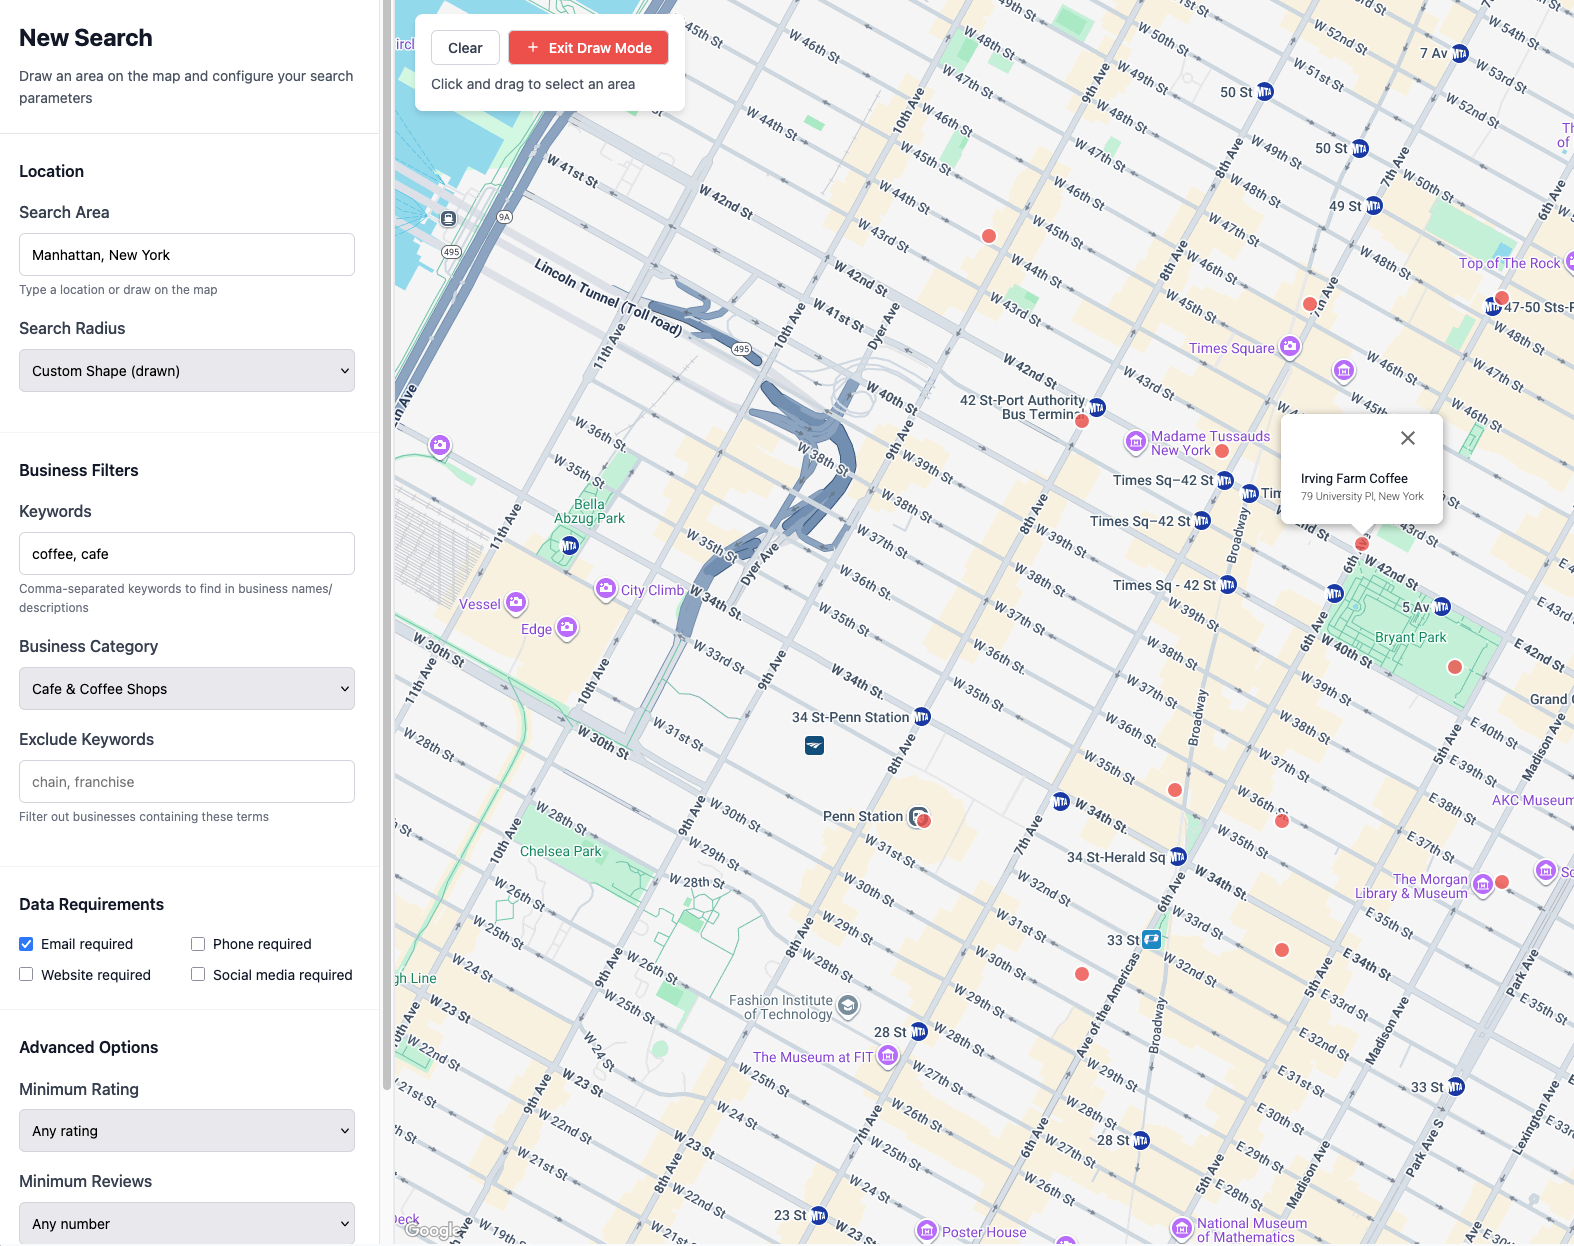This screenshot has width=1574, height=1246.
Task: Click the red marker in Bryant Park
Action: [x=1455, y=667]
